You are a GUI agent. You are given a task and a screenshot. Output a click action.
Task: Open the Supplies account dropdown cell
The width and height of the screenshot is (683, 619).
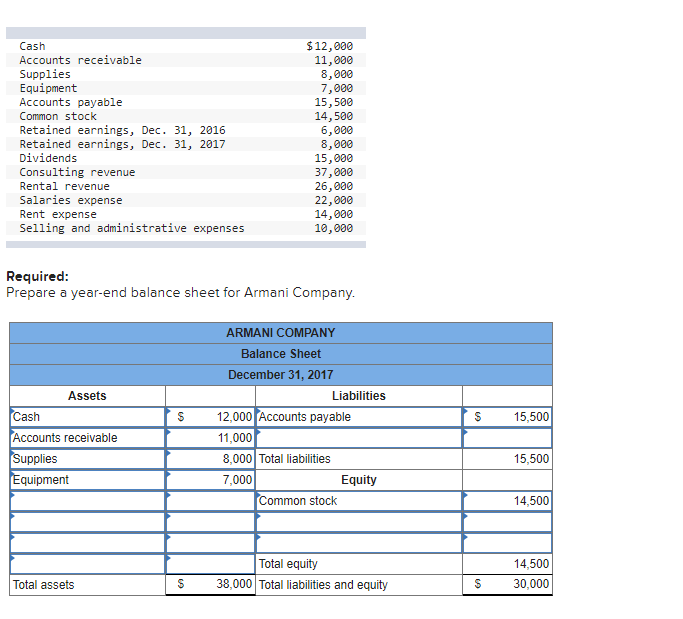tap(88, 459)
